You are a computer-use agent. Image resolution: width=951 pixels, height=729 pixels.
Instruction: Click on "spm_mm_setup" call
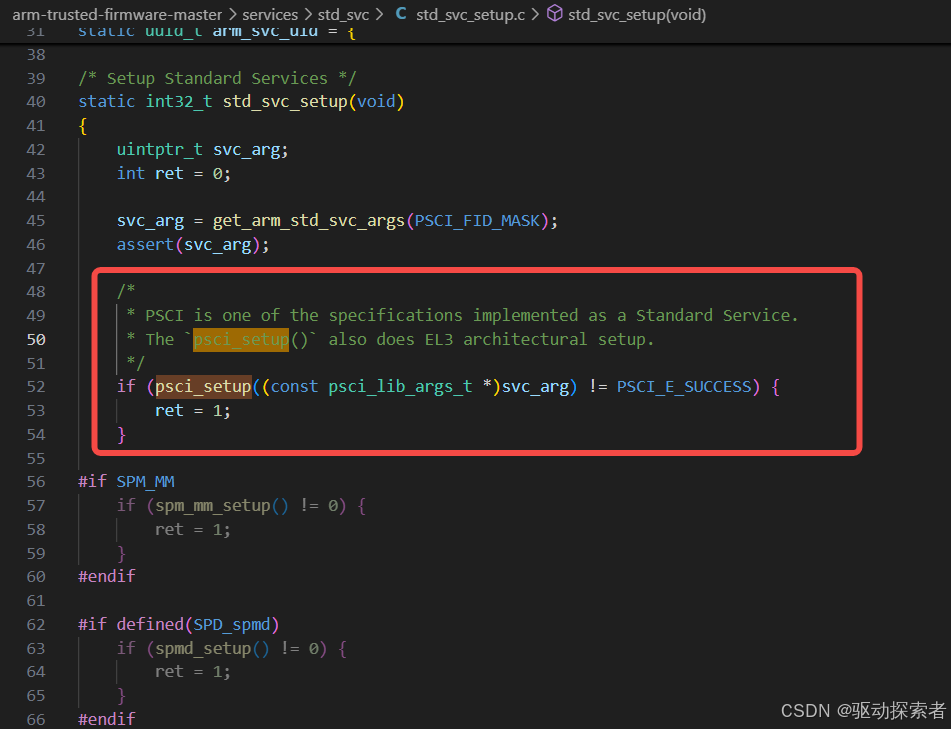click(212, 506)
